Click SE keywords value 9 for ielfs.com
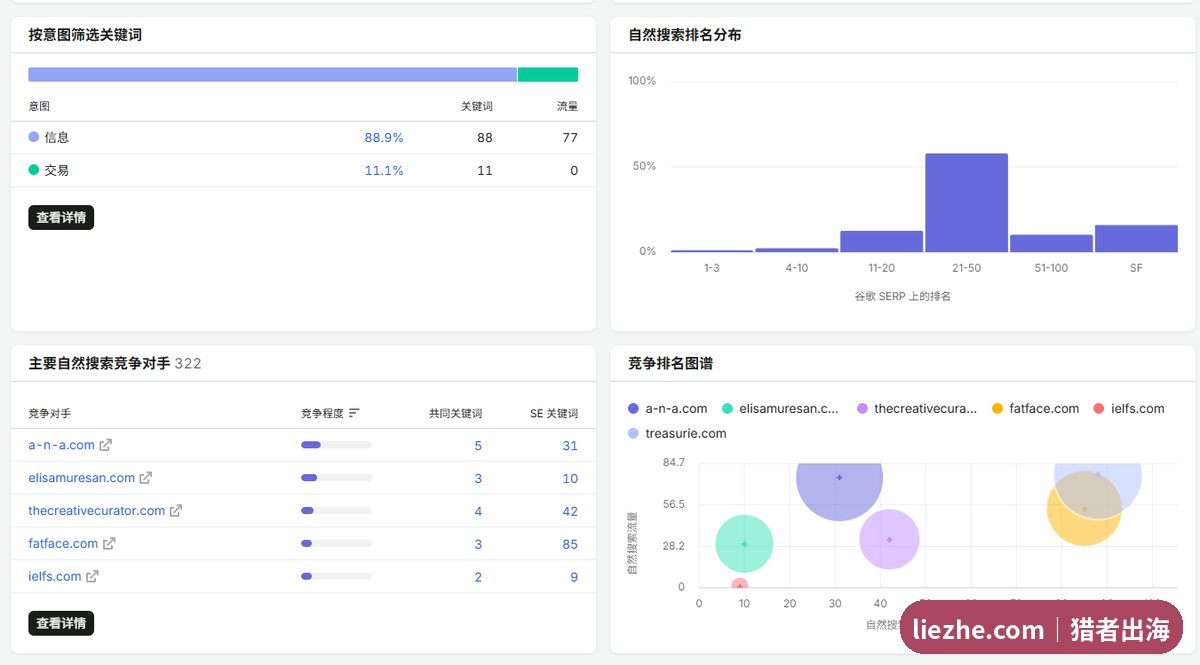Viewport: 1200px width, 665px height. 574,578
